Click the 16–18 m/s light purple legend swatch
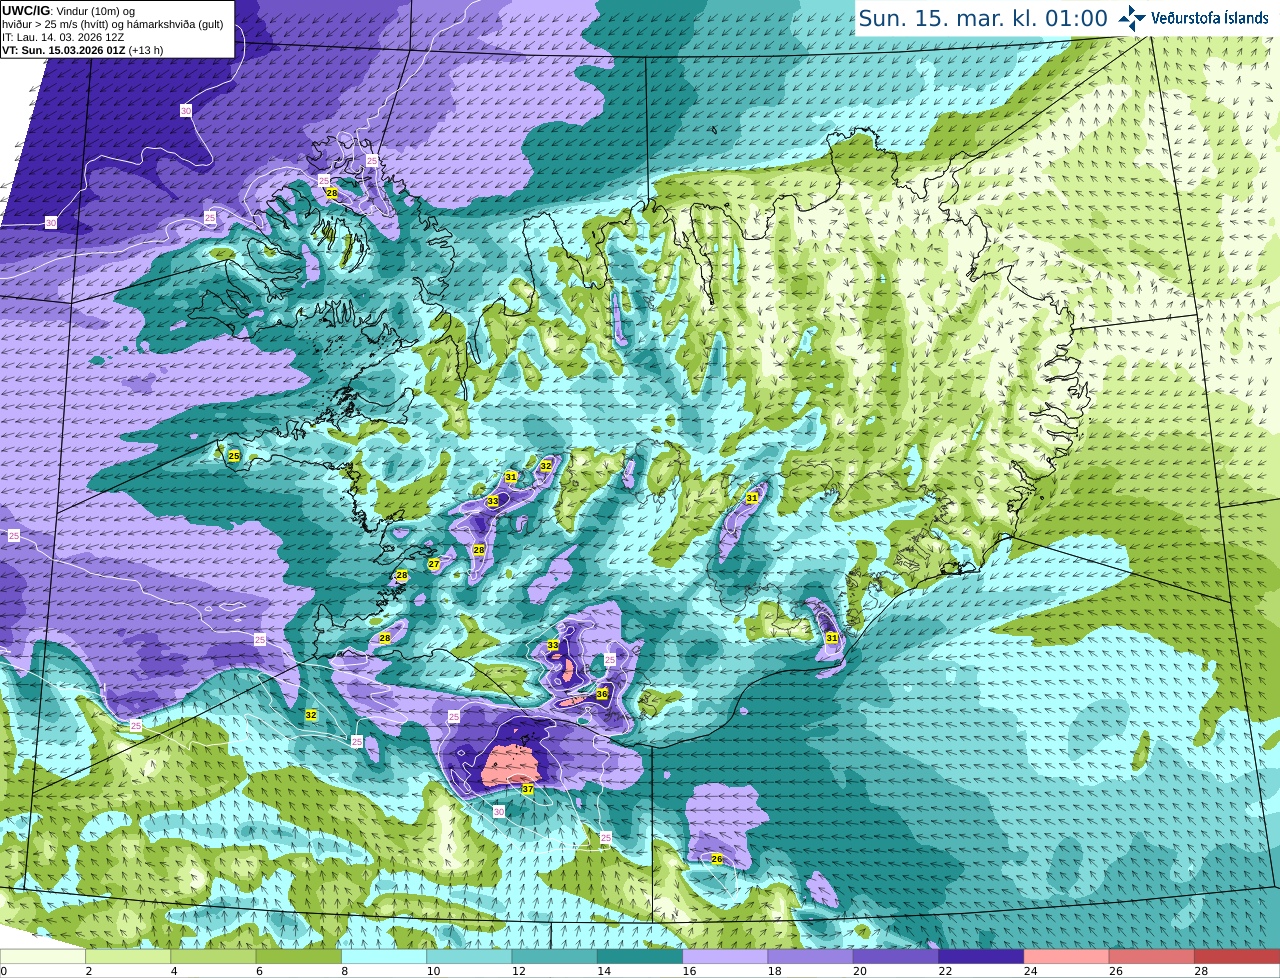Image resolution: width=1280 pixels, height=978 pixels. [x=725, y=956]
